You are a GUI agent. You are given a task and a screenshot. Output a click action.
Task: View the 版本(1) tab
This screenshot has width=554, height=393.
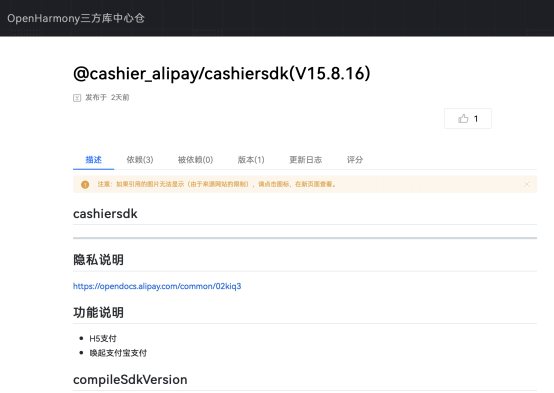(251, 160)
